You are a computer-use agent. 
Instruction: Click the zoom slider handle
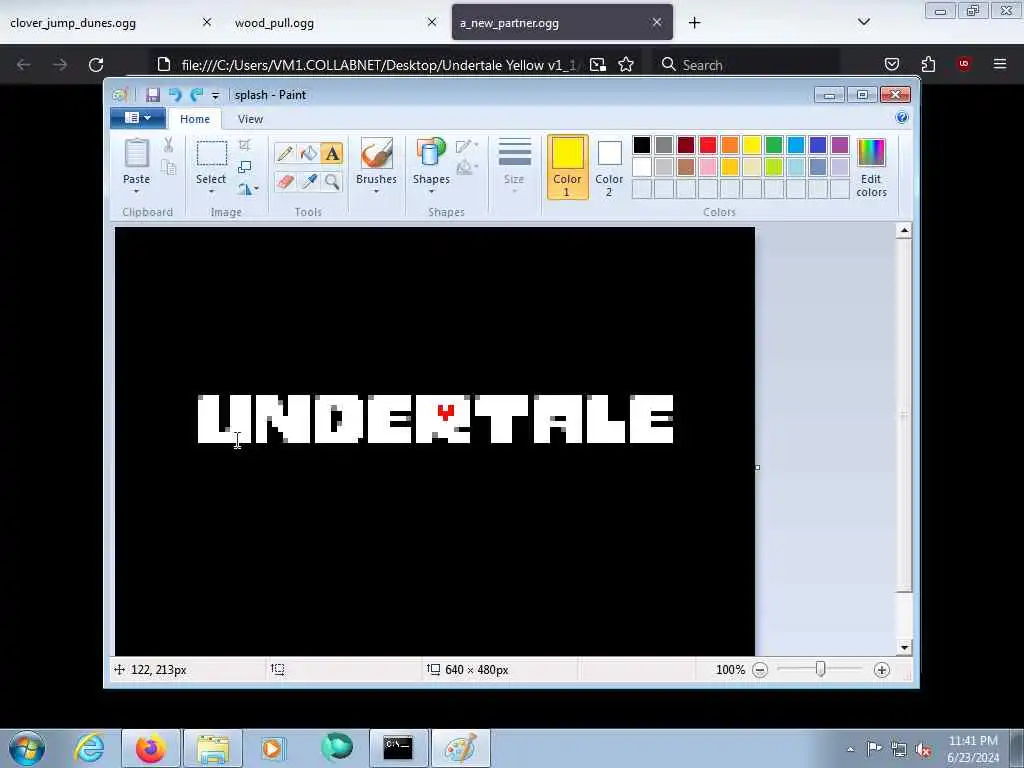(821, 669)
